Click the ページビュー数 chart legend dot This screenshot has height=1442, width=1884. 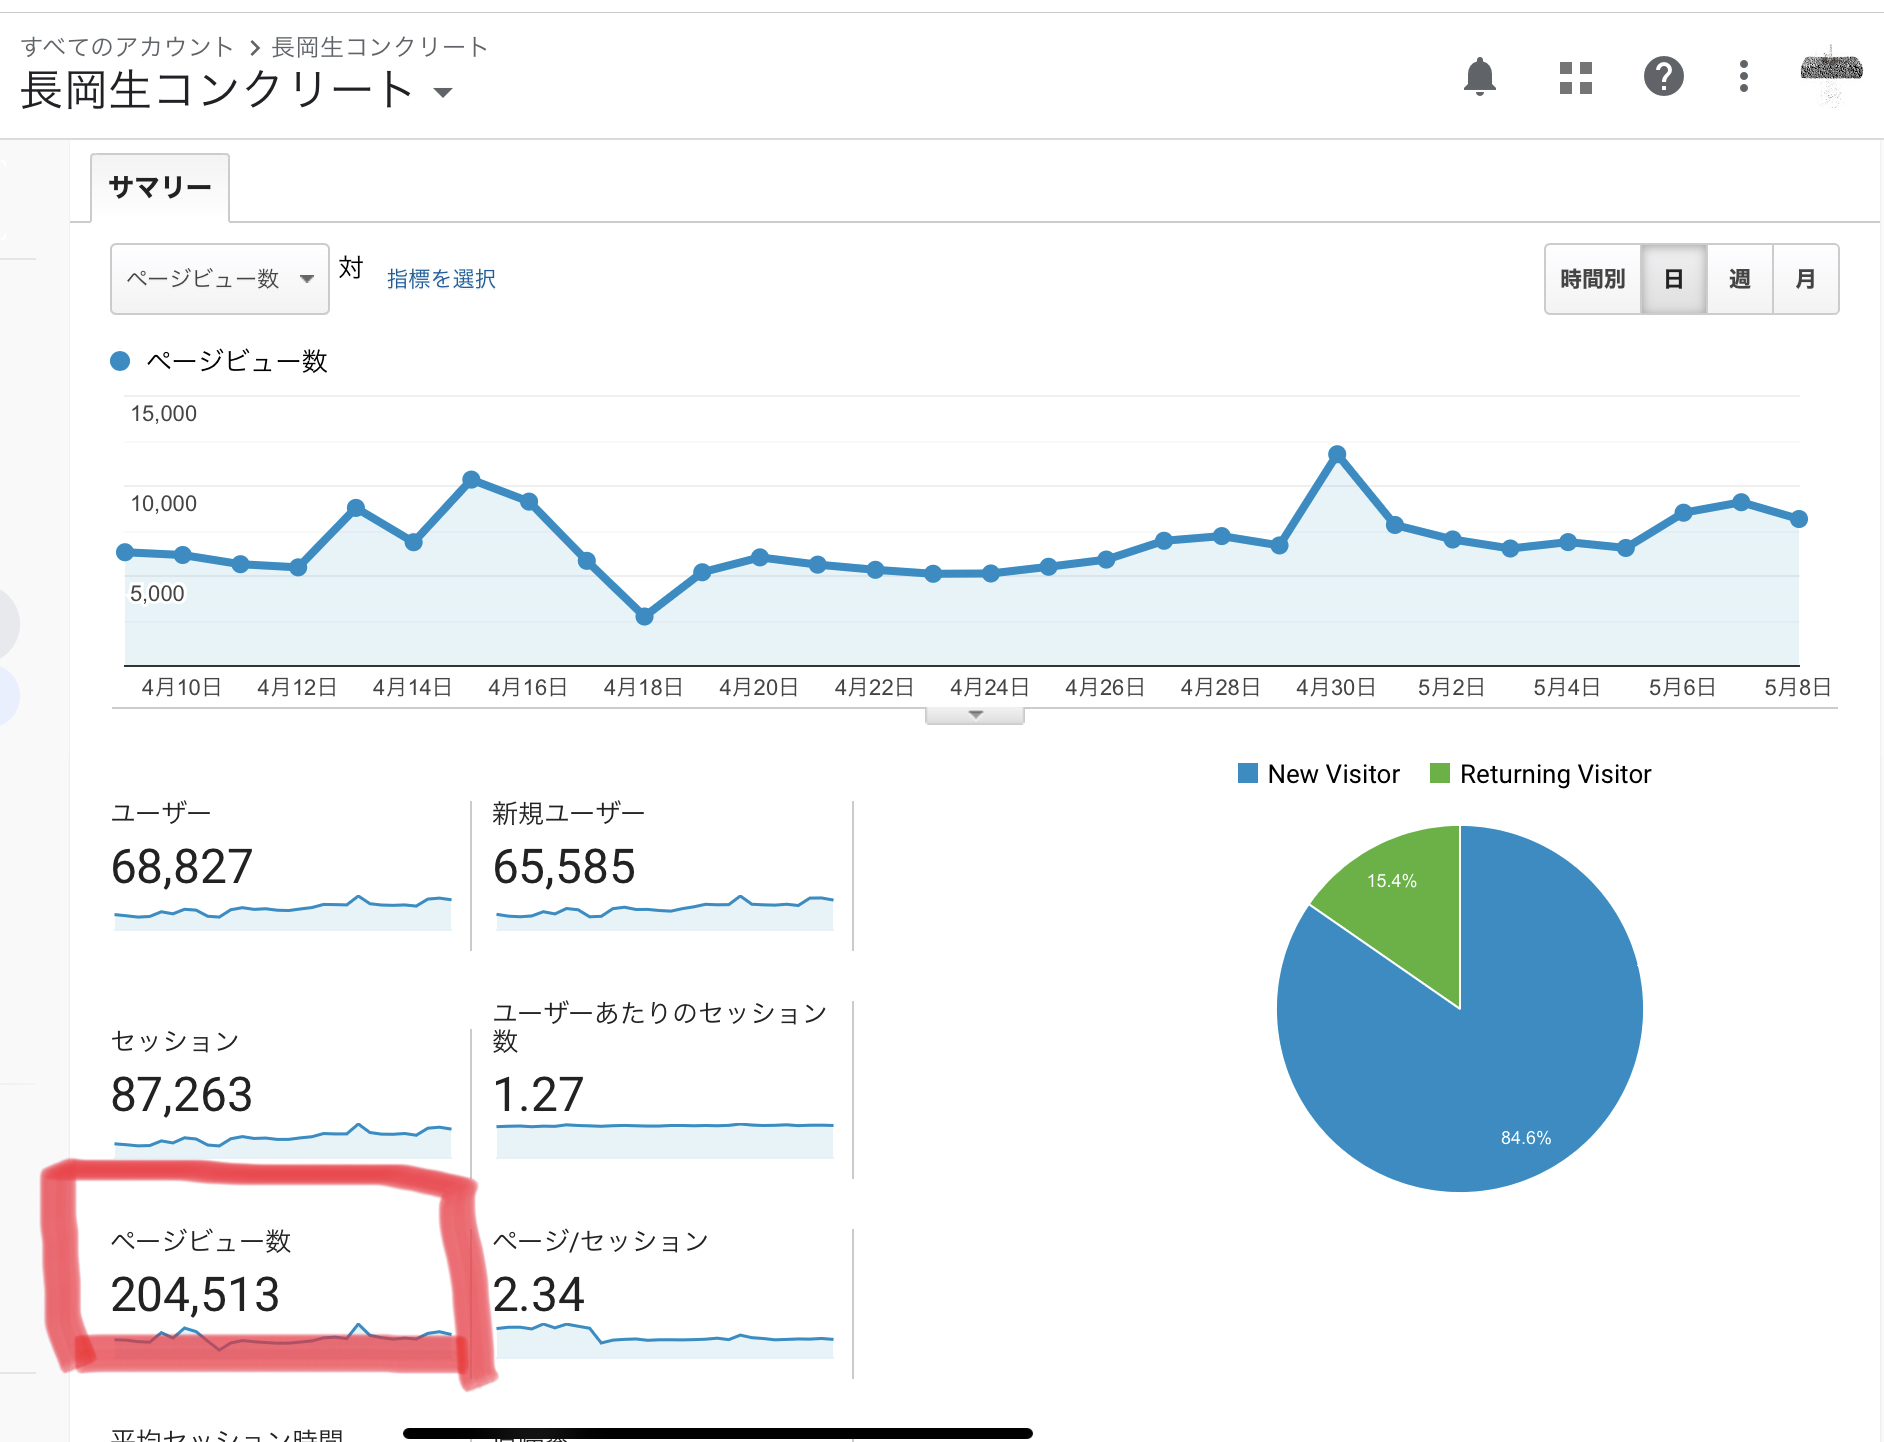120,361
